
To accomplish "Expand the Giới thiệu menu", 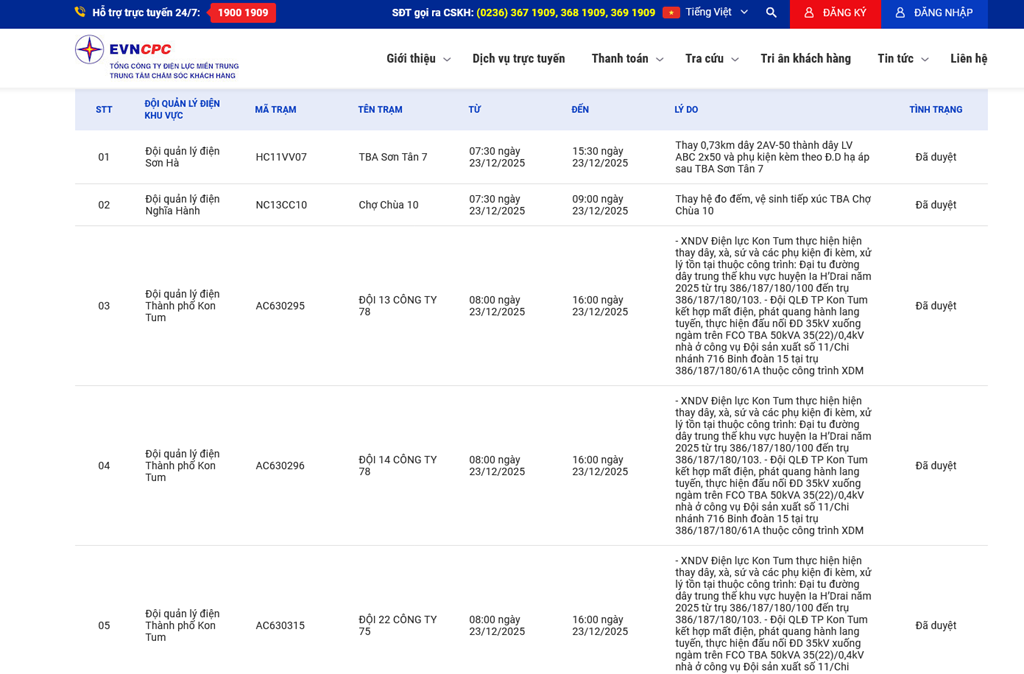I will point(418,59).
